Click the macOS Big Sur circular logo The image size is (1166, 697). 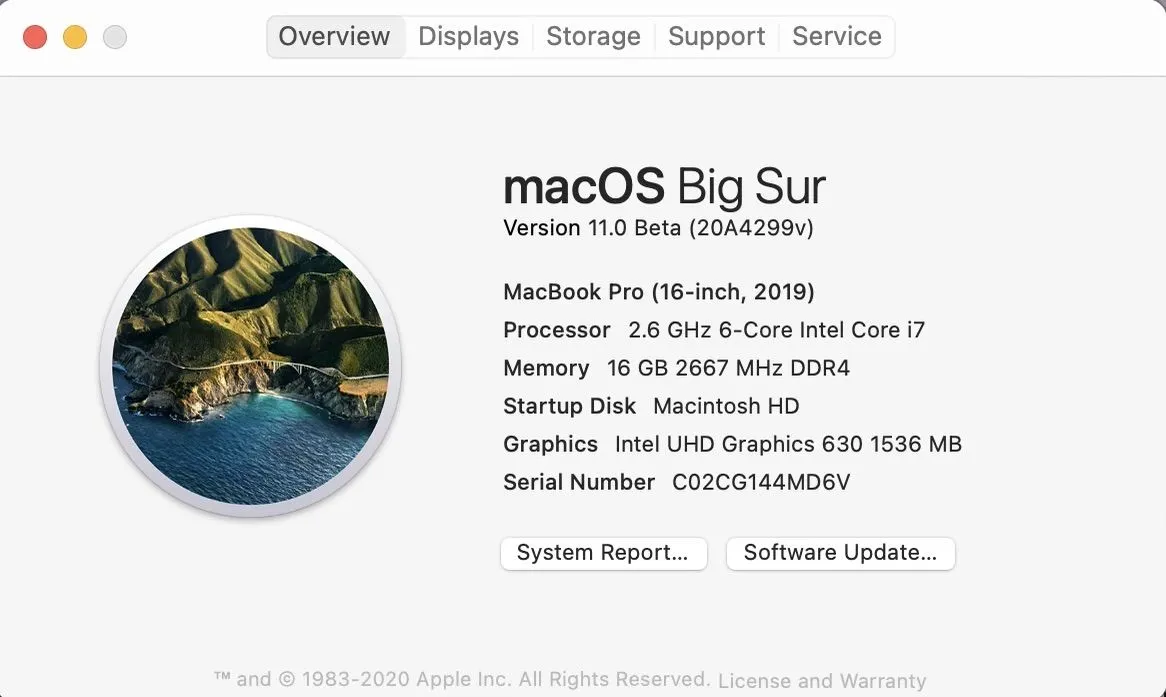click(x=250, y=366)
